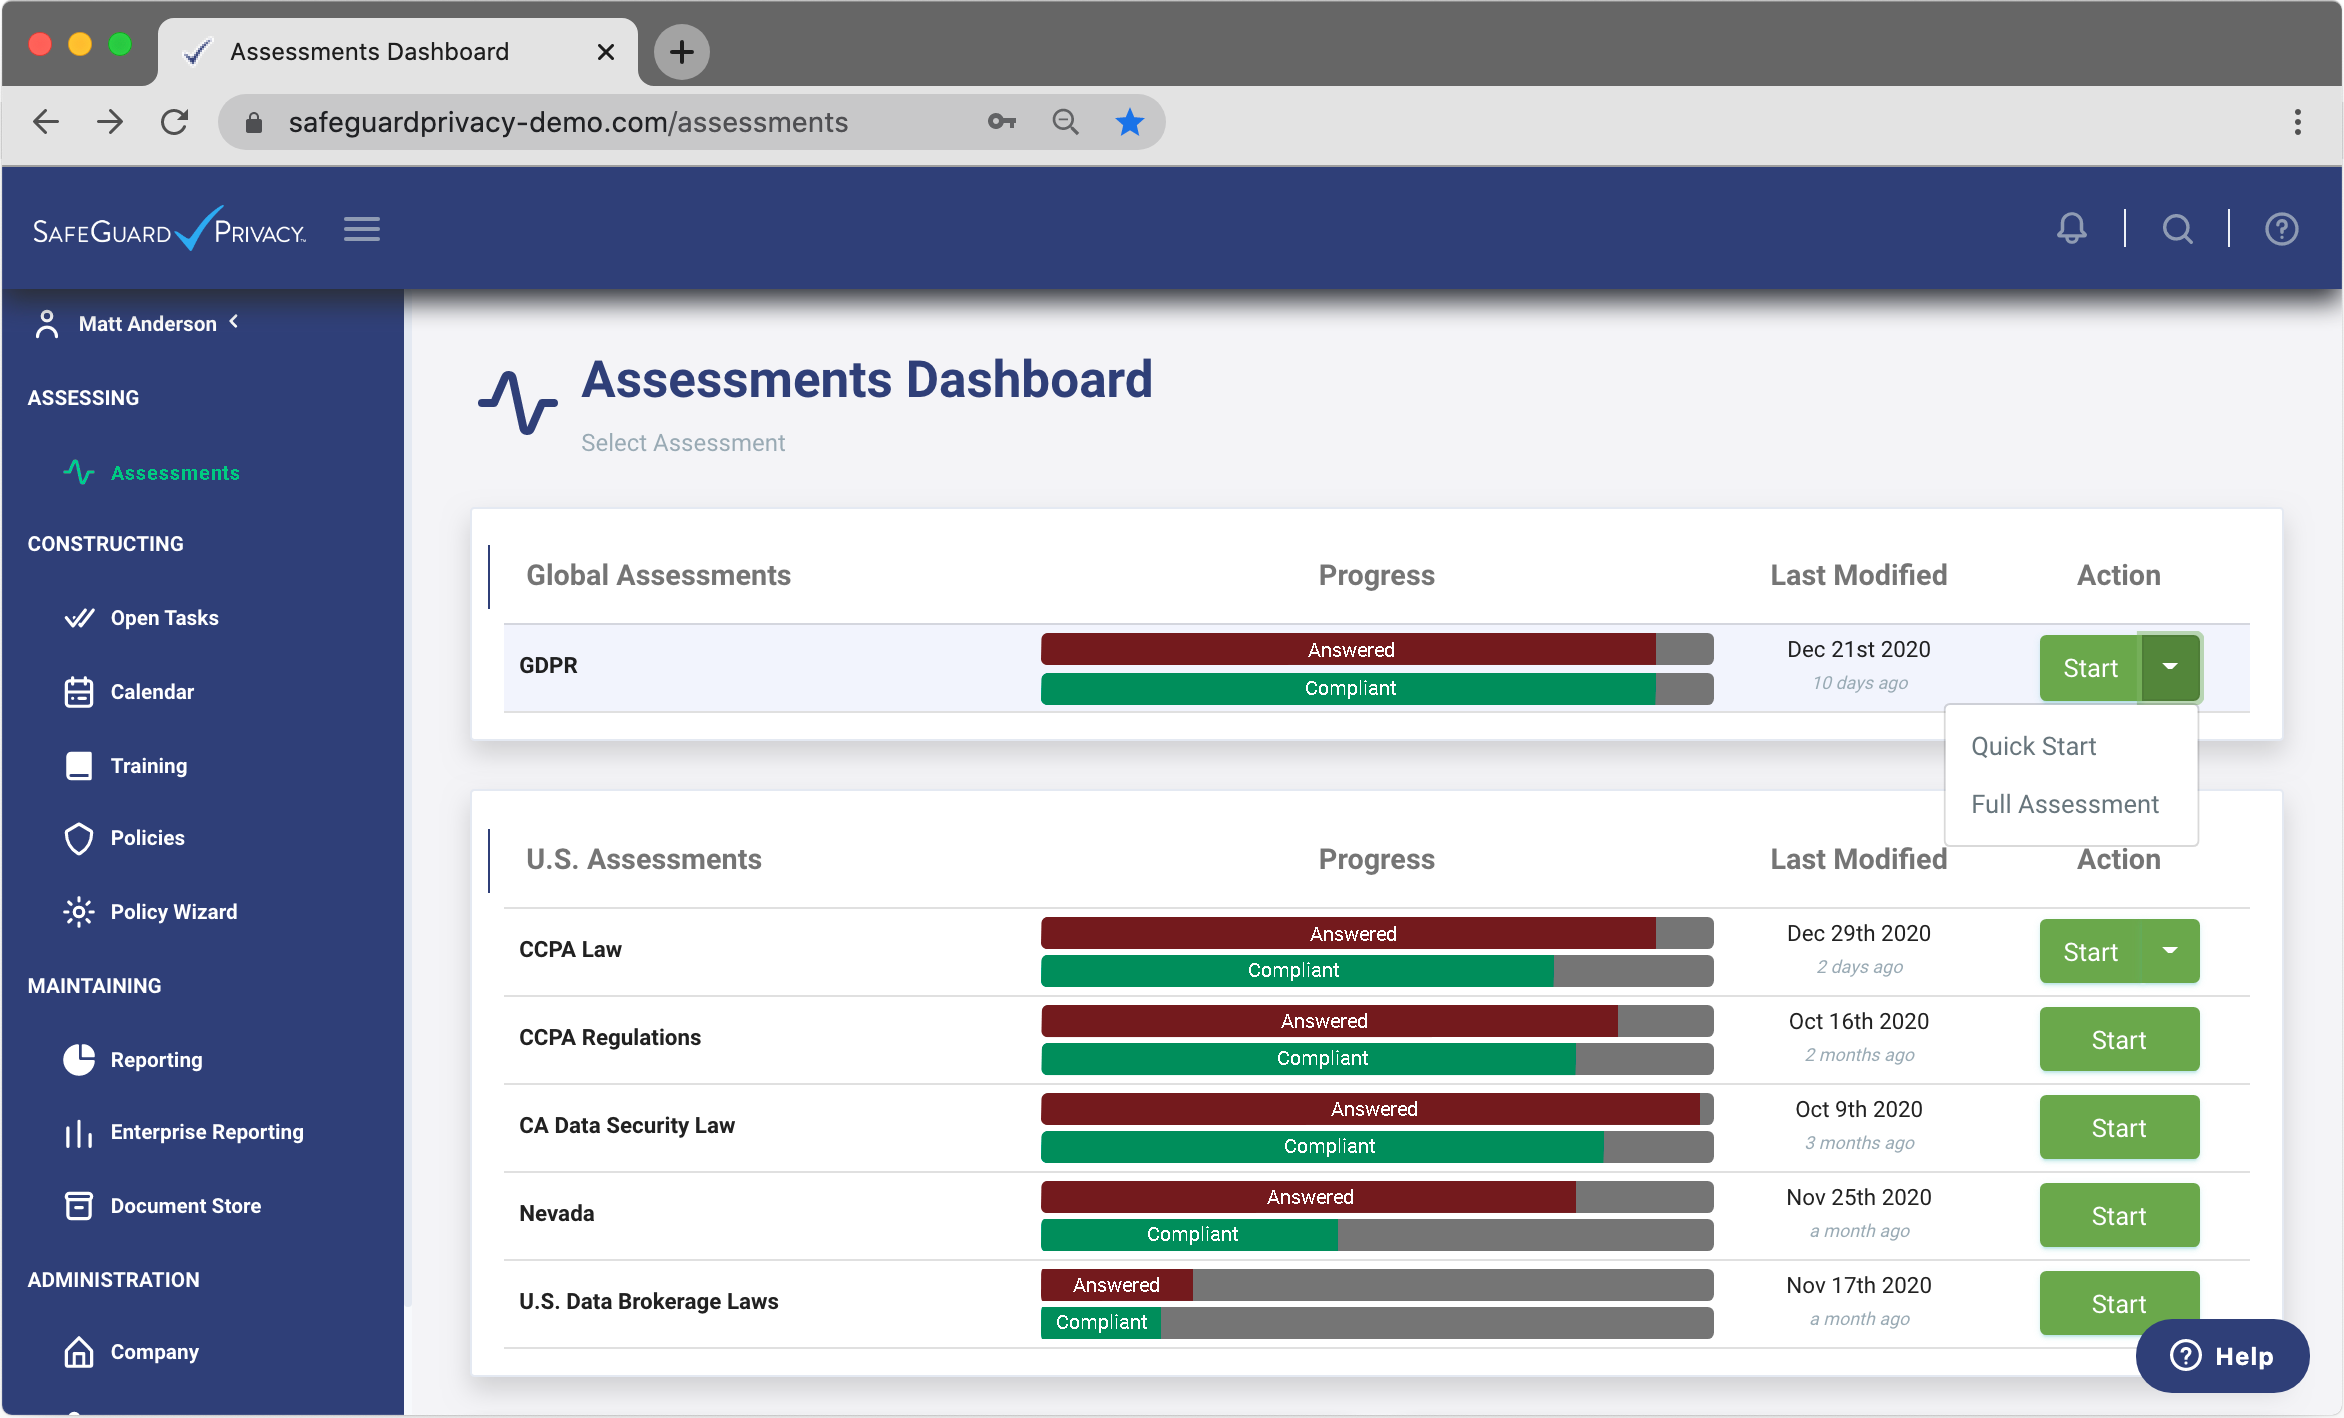Toggle the hamburger menu icon

(361, 229)
